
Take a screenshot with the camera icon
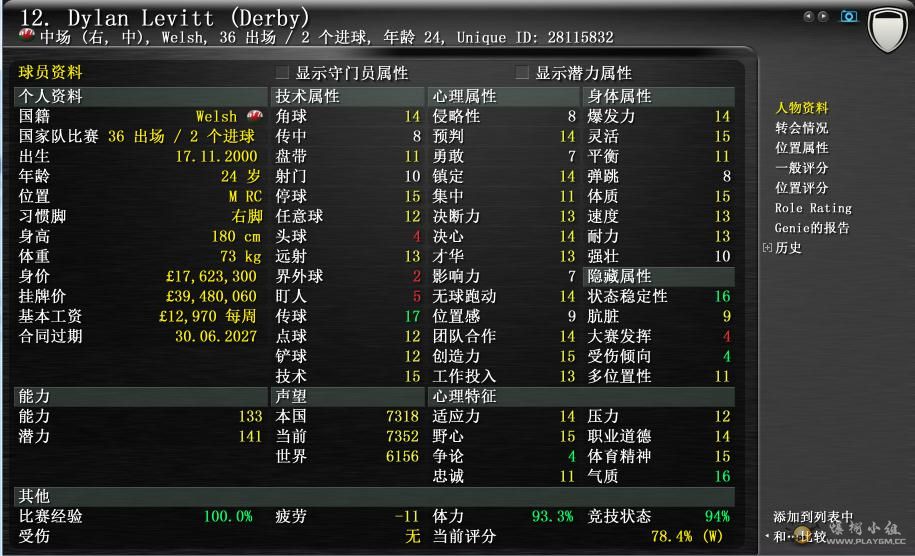pyautogui.click(x=848, y=16)
